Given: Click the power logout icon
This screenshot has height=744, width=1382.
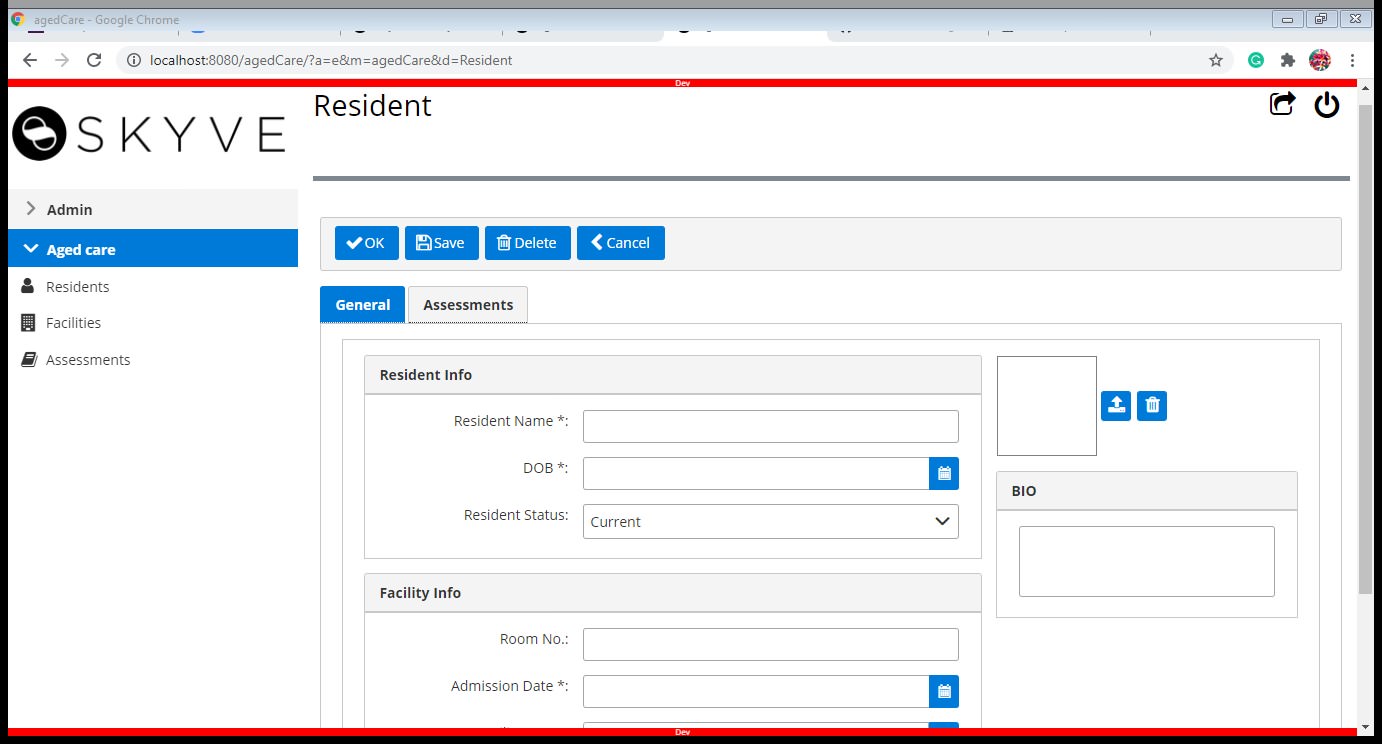Looking at the screenshot, I should 1327,104.
